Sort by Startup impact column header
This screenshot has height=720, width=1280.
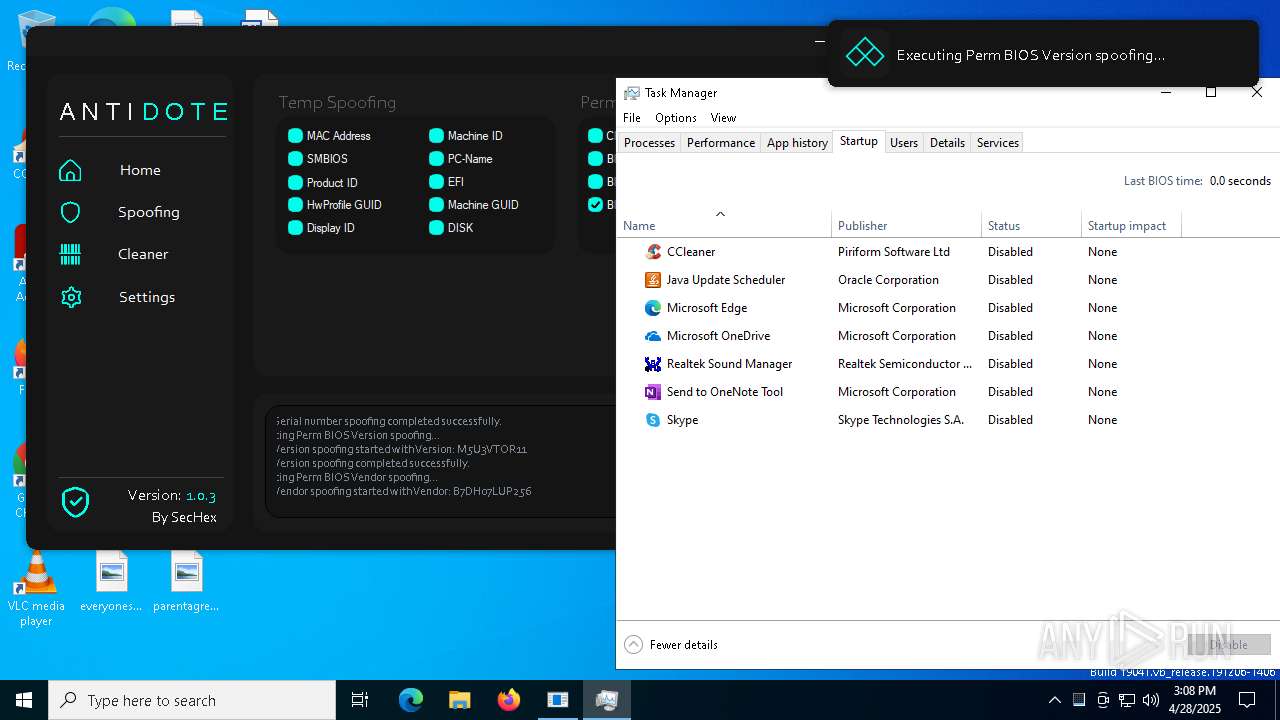[x=1131, y=226]
